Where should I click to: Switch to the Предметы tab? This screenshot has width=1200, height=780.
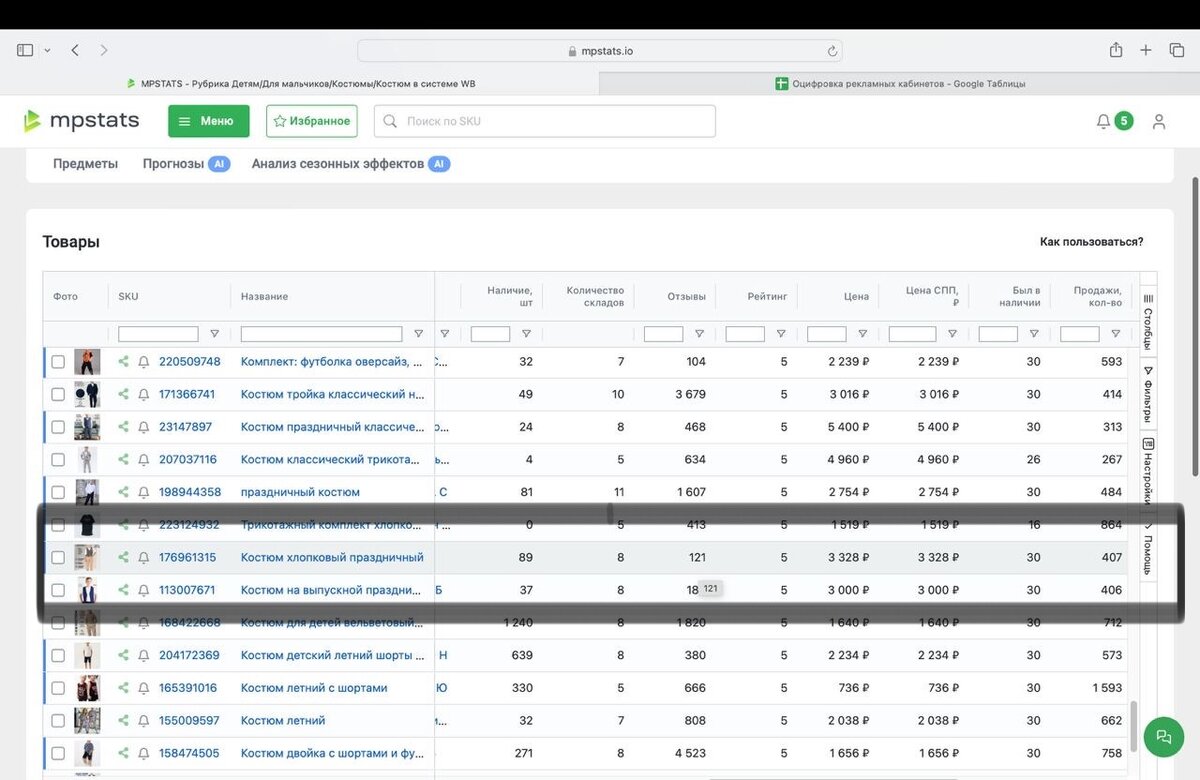point(85,163)
